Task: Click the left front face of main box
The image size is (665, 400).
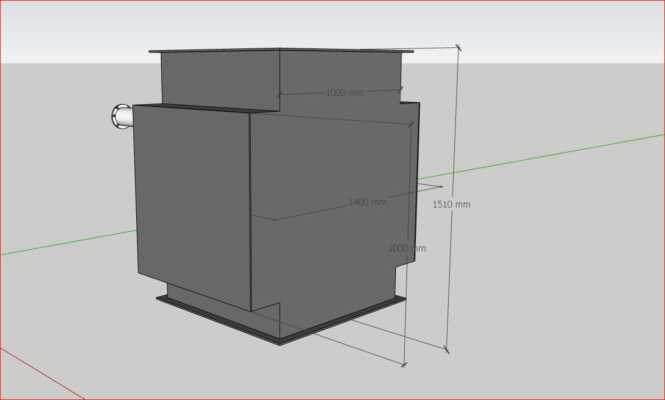Action: click(x=190, y=200)
